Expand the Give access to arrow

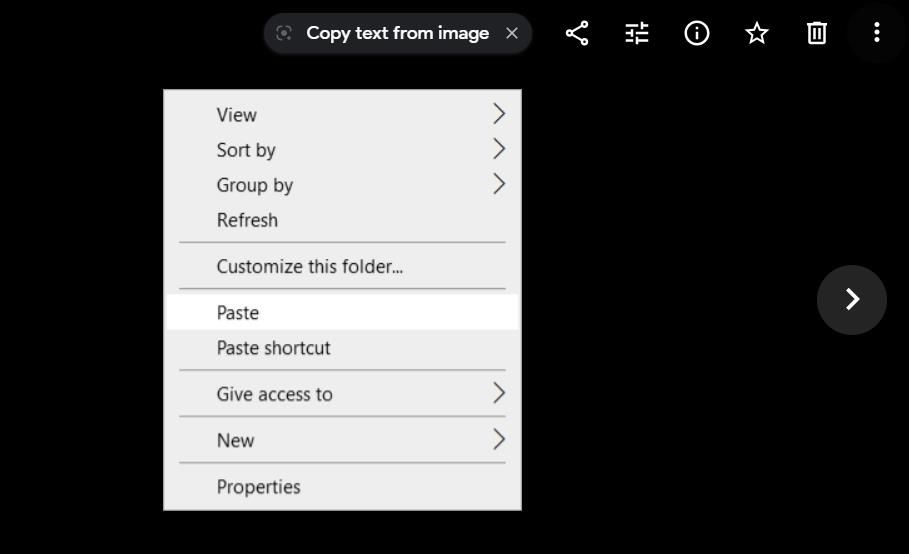click(x=499, y=394)
